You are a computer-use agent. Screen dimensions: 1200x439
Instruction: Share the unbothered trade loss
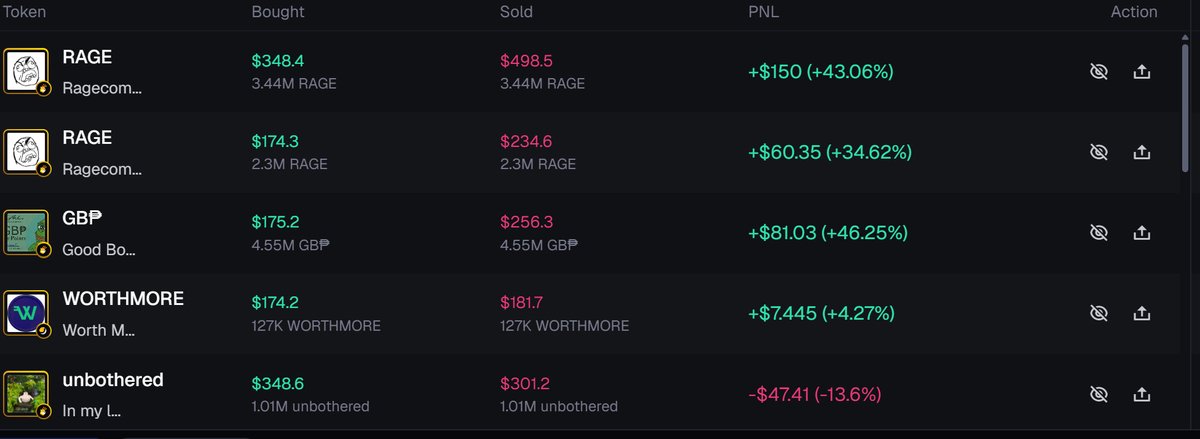[1141, 394]
